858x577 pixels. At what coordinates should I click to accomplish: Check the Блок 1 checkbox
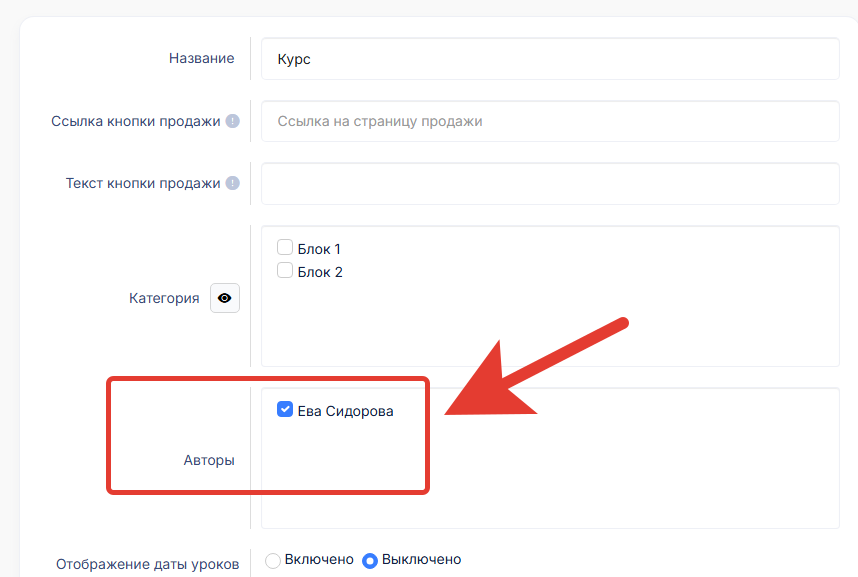pyautogui.click(x=285, y=247)
